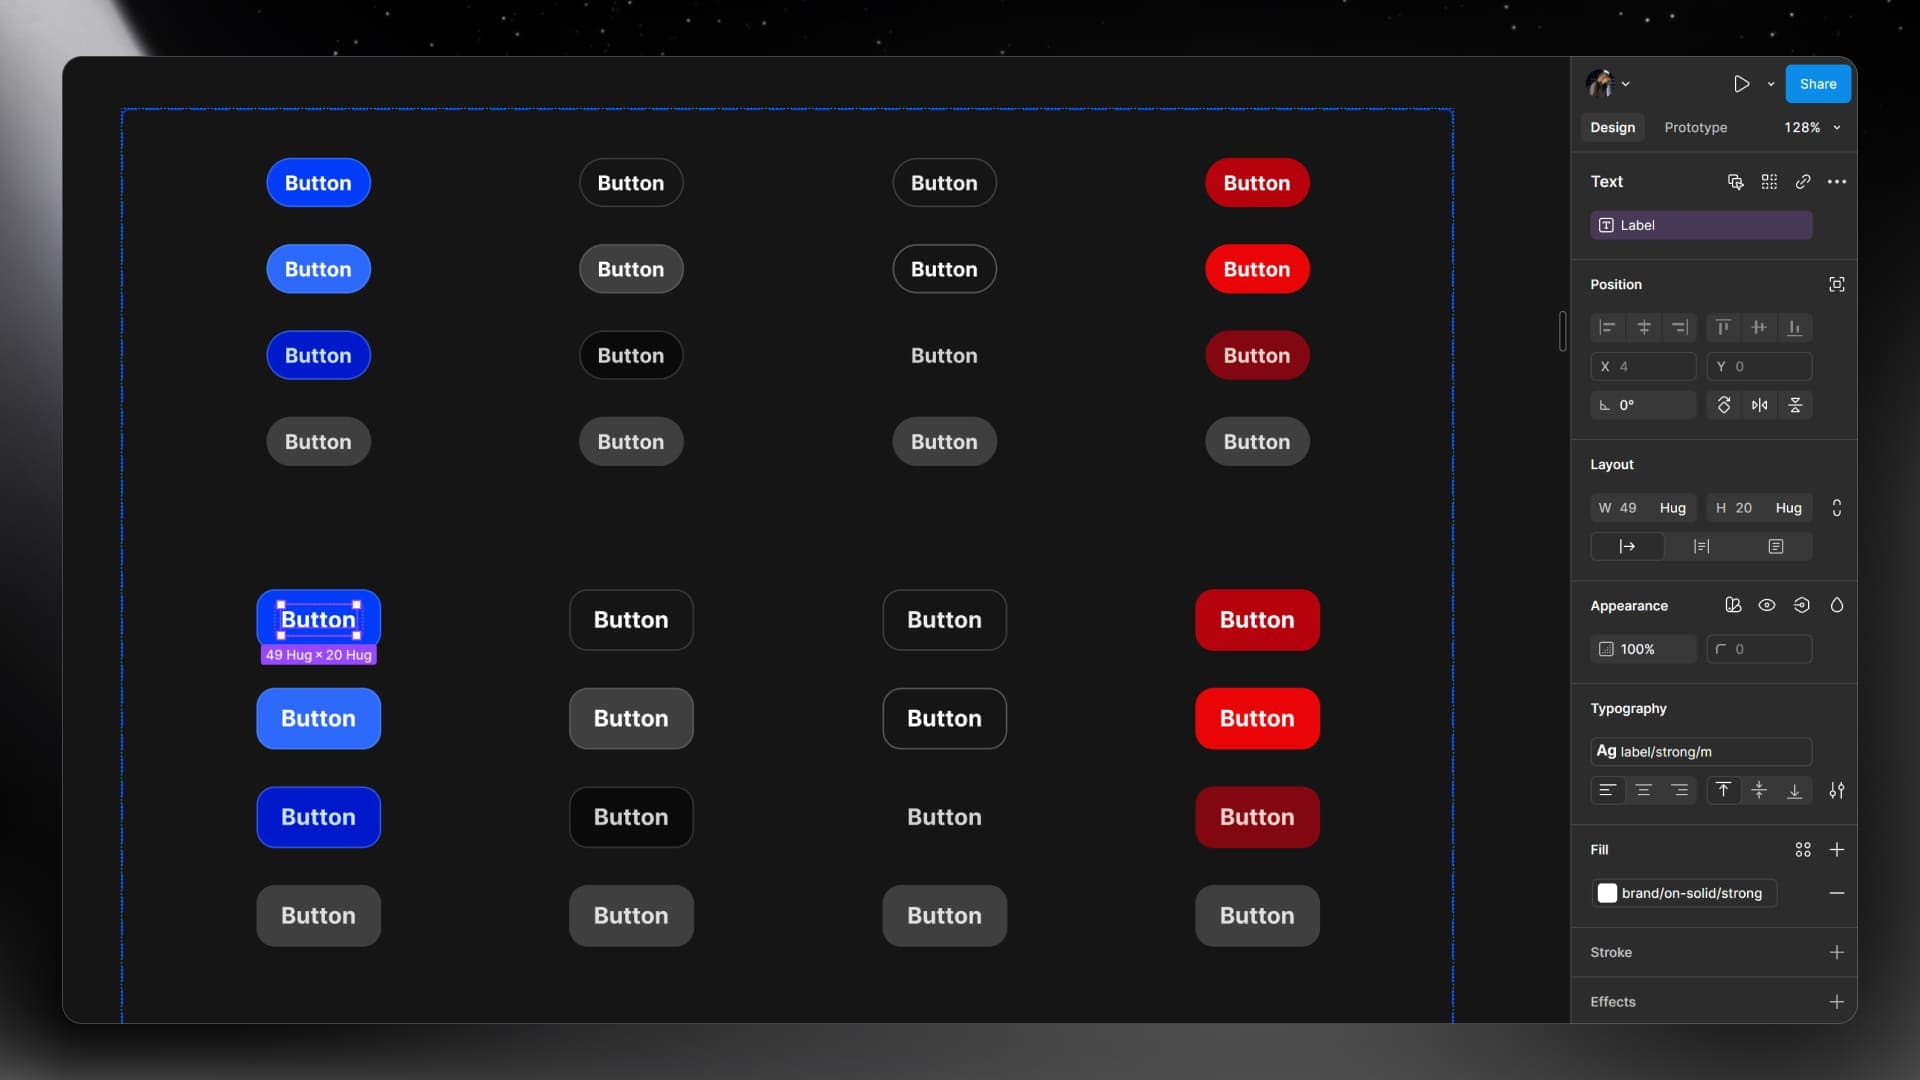The width and height of the screenshot is (1920, 1080).
Task: Click the copy link icon in Text panel
Action: click(x=1804, y=181)
